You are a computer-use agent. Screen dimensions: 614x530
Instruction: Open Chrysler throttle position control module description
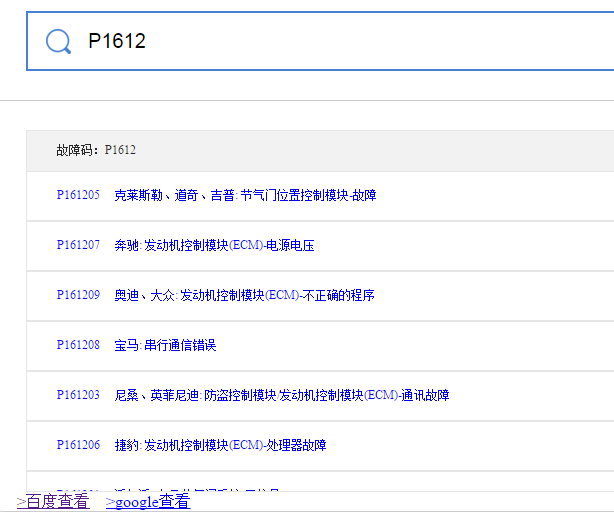click(245, 195)
